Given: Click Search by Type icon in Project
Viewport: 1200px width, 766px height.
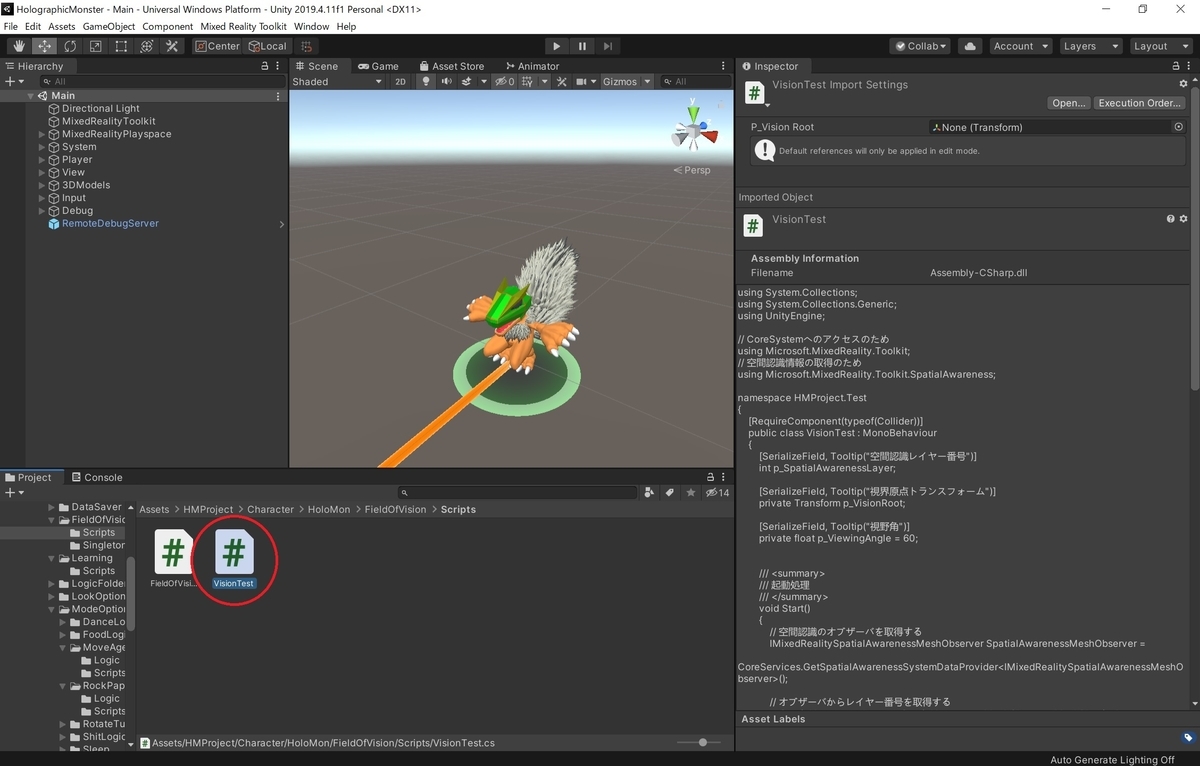Looking at the screenshot, I should click(x=650, y=493).
